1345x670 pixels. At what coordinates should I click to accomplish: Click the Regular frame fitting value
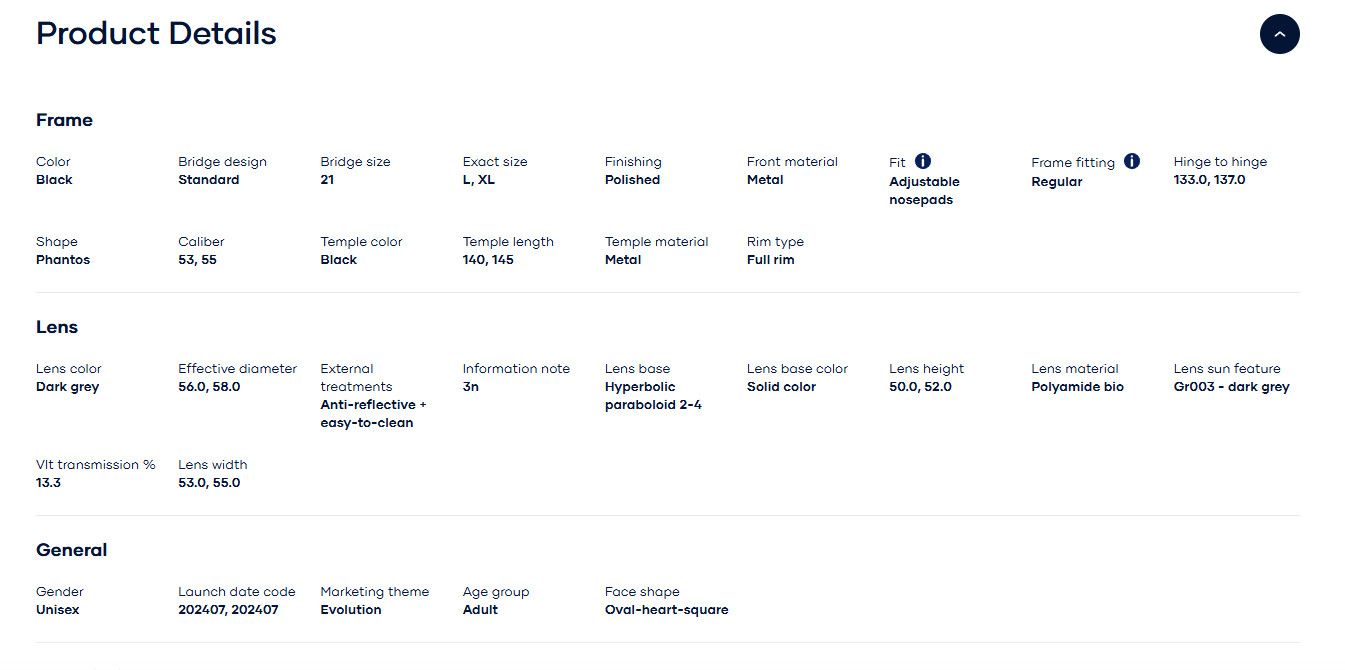coord(1057,182)
